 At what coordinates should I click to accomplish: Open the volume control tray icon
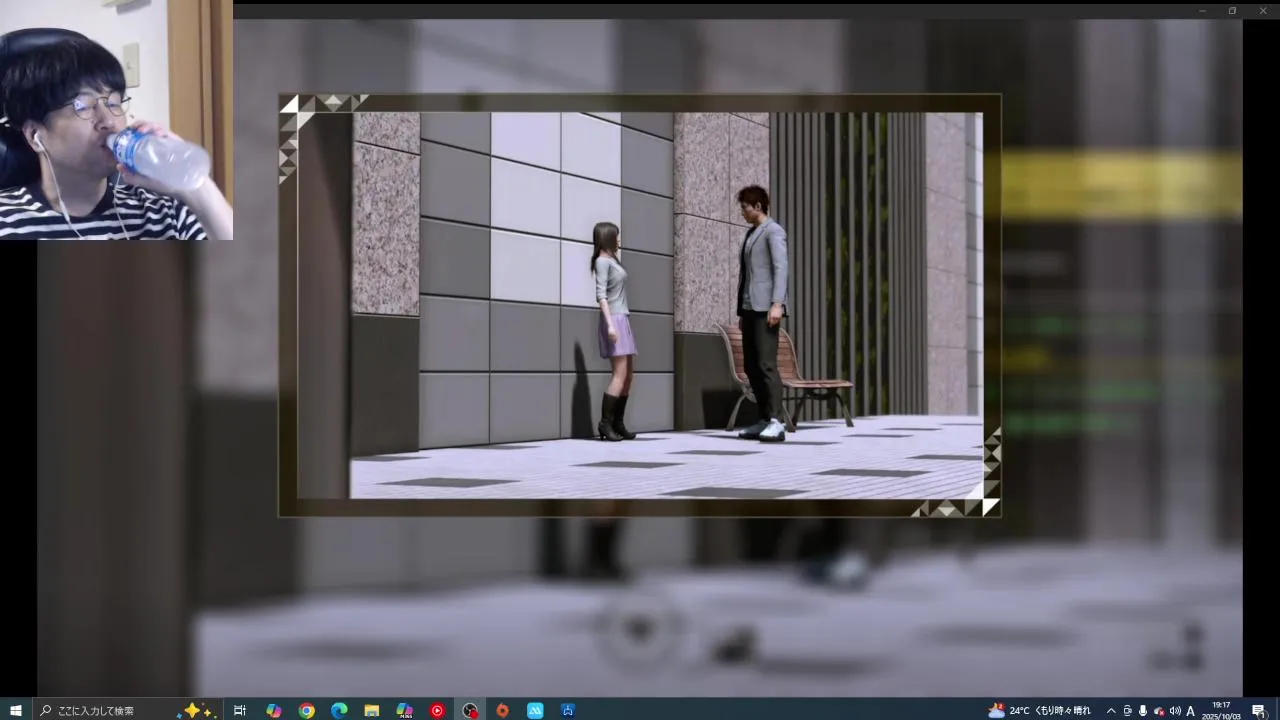pyautogui.click(x=1175, y=710)
